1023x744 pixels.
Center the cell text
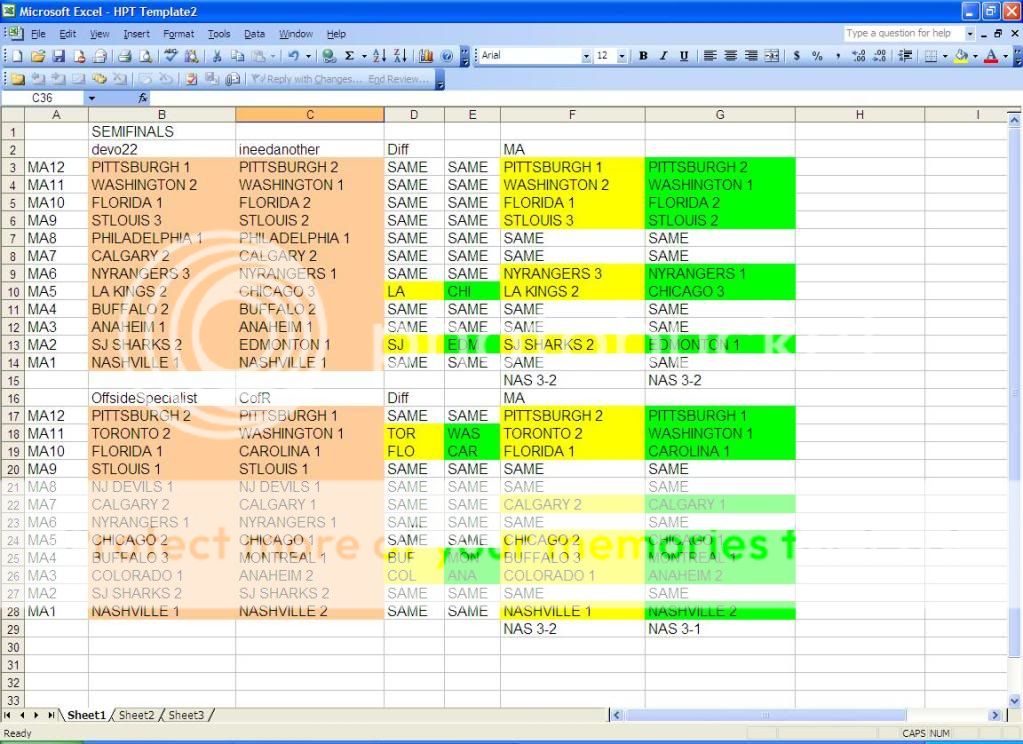point(731,56)
